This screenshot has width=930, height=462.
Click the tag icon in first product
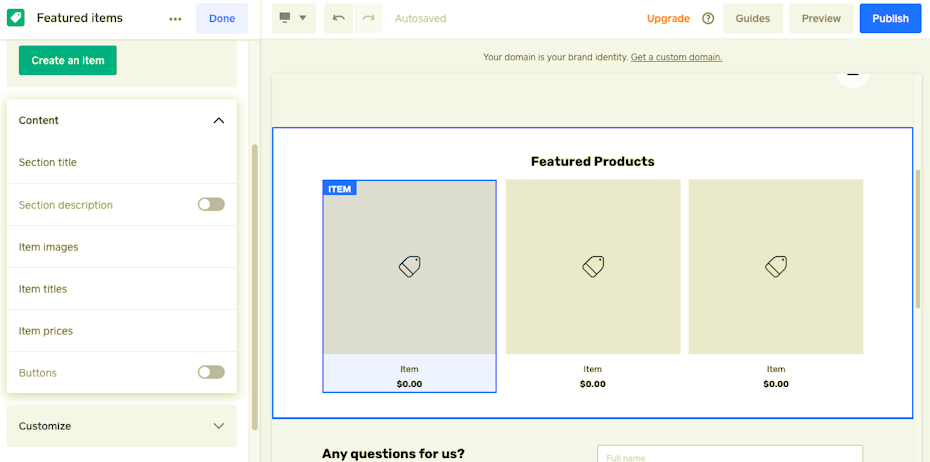(x=409, y=266)
